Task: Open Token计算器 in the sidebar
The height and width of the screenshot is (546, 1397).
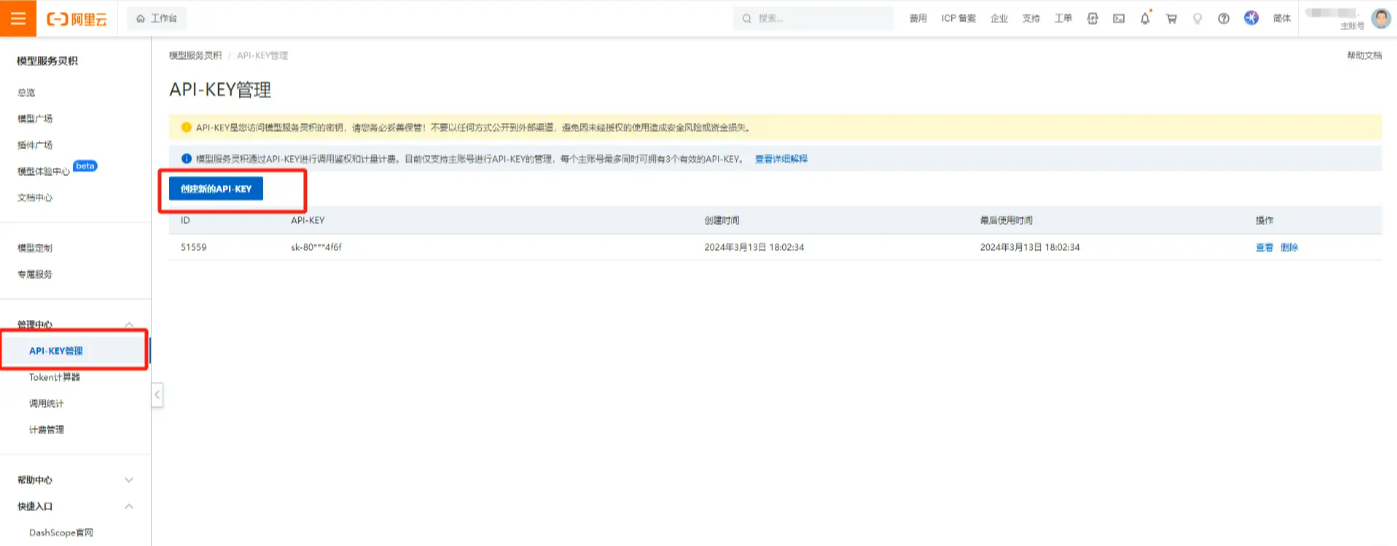Action: [55, 377]
